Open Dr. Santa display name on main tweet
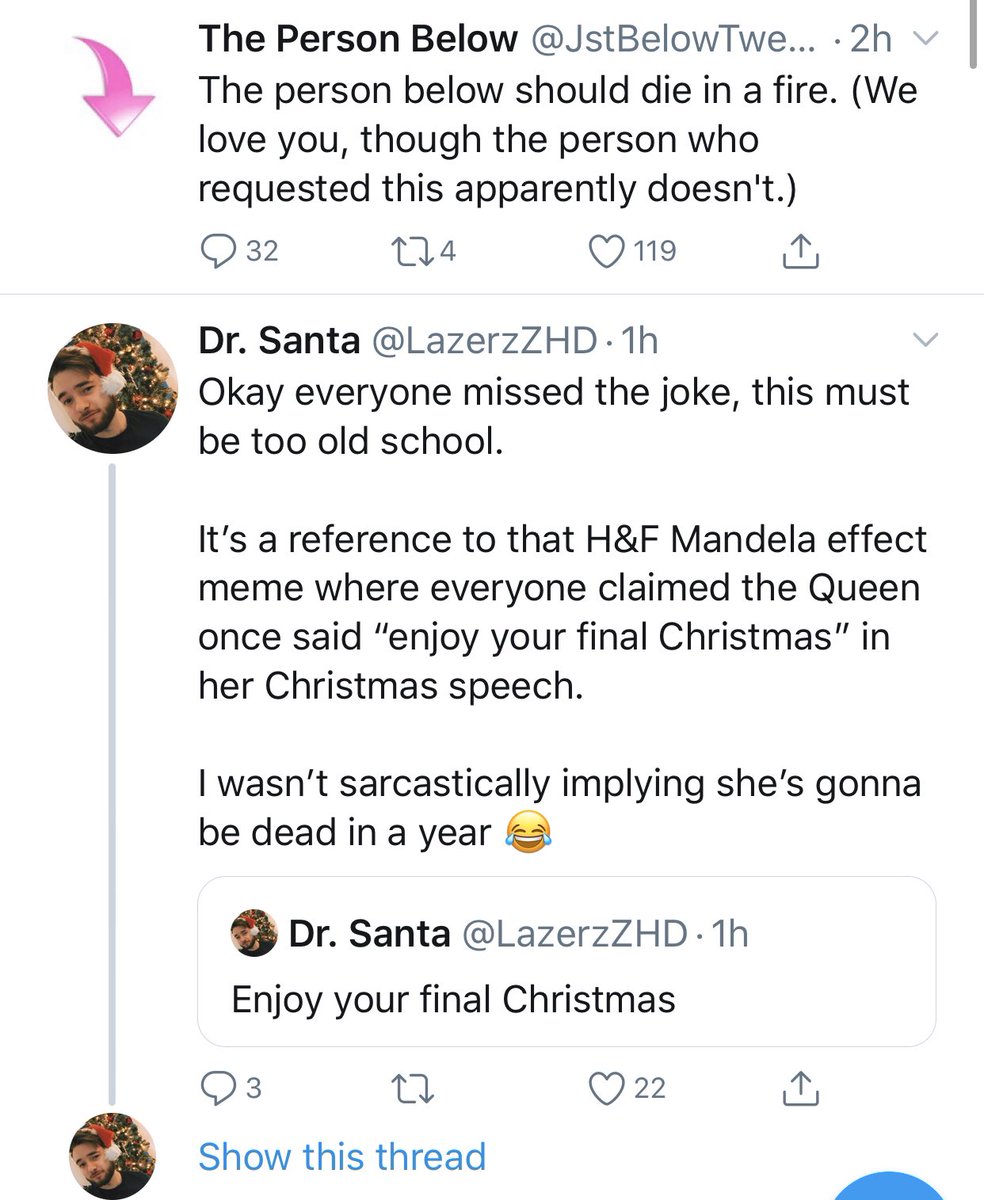The width and height of the screenshot is (984, 1200). point(278,342)
